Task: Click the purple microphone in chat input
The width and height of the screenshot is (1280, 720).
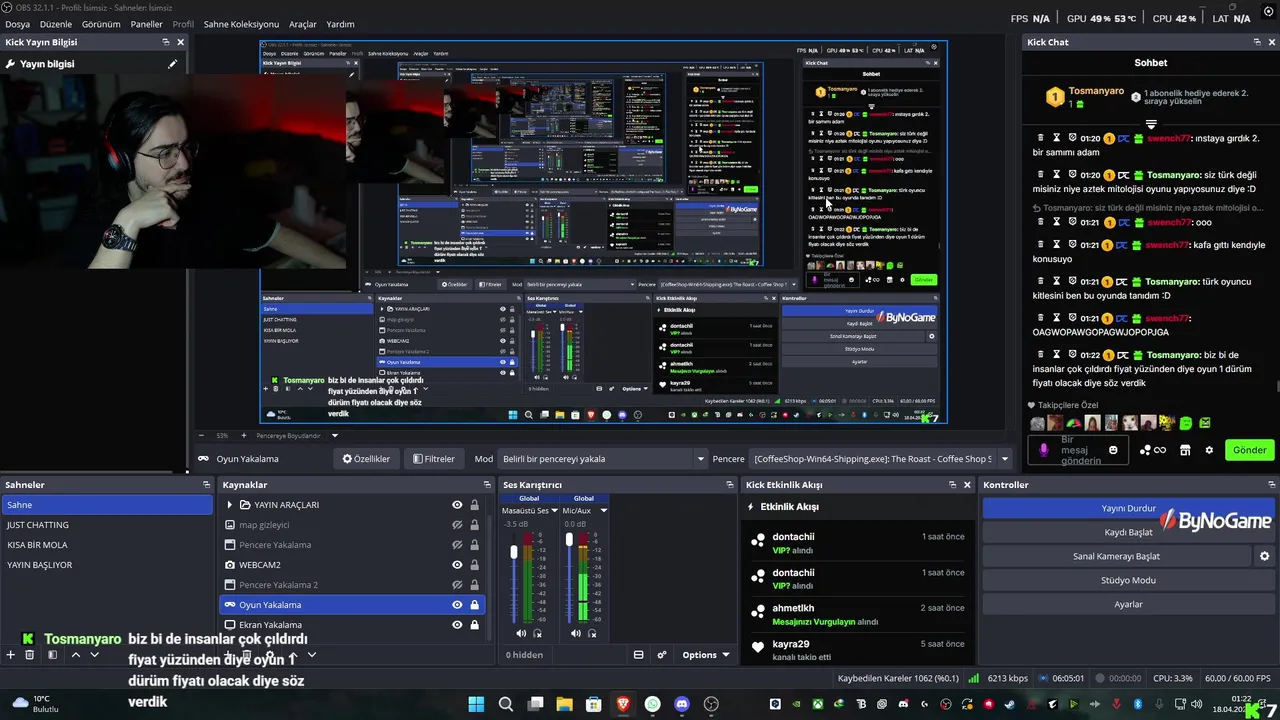Action: [x=1044, y=450]
